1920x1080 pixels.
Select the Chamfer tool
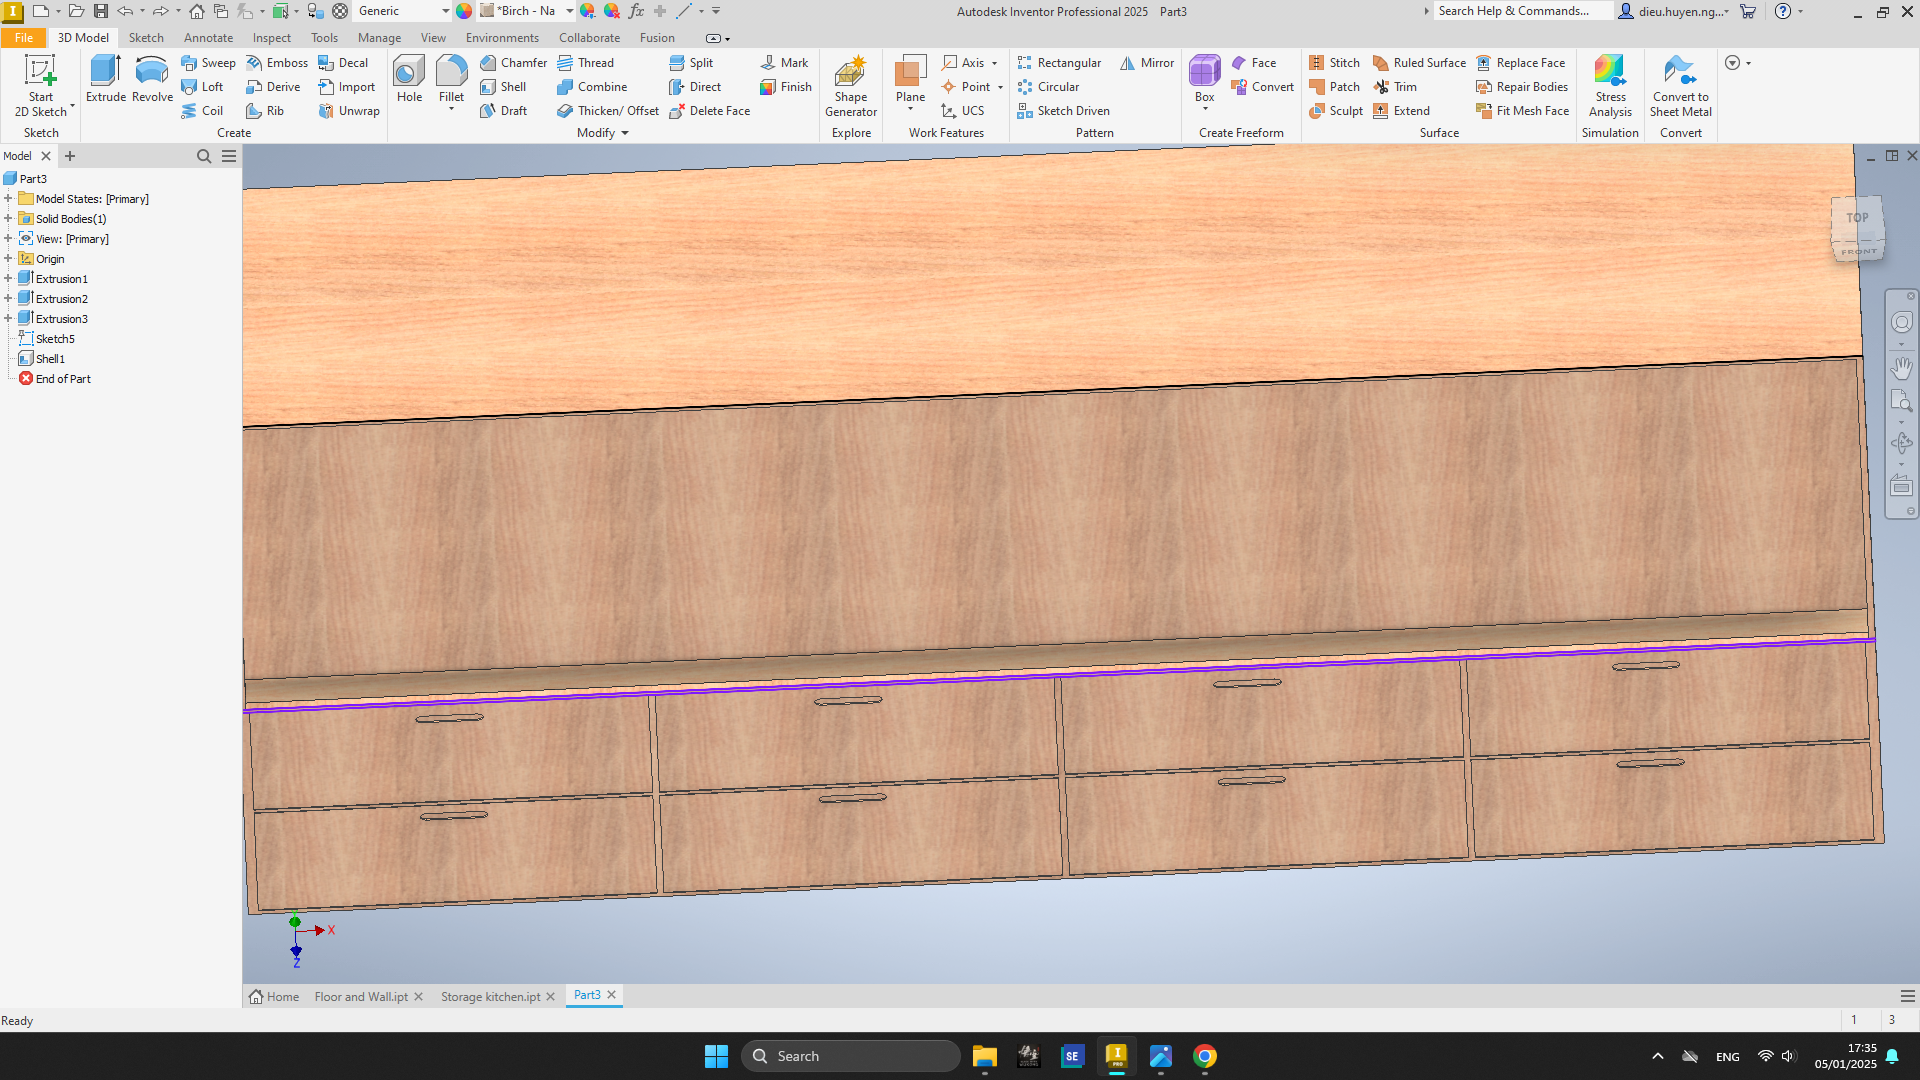click(x=513, y=62)
